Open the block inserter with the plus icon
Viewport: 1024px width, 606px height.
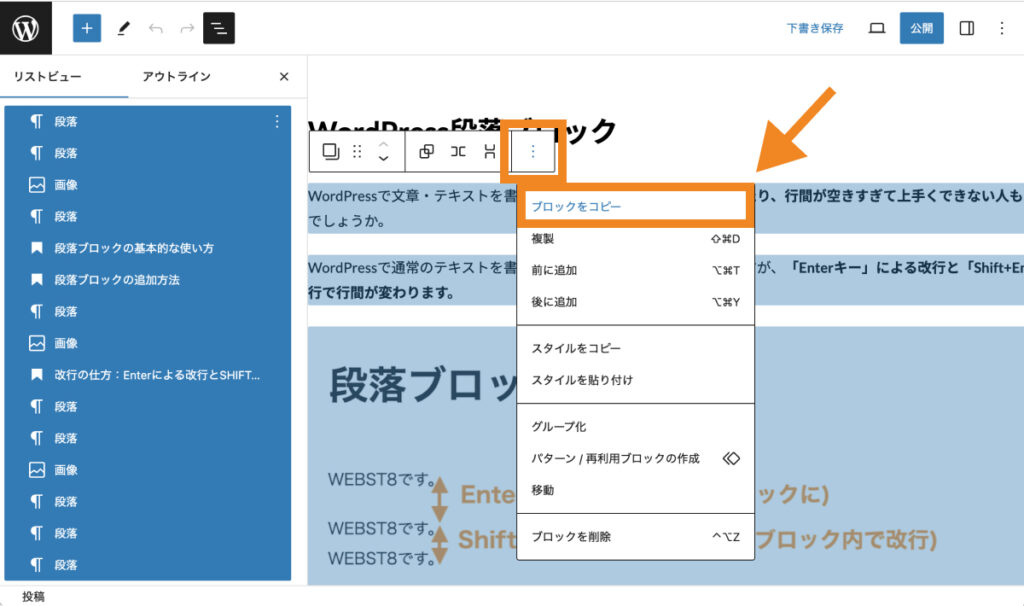[x=86, y=27]
